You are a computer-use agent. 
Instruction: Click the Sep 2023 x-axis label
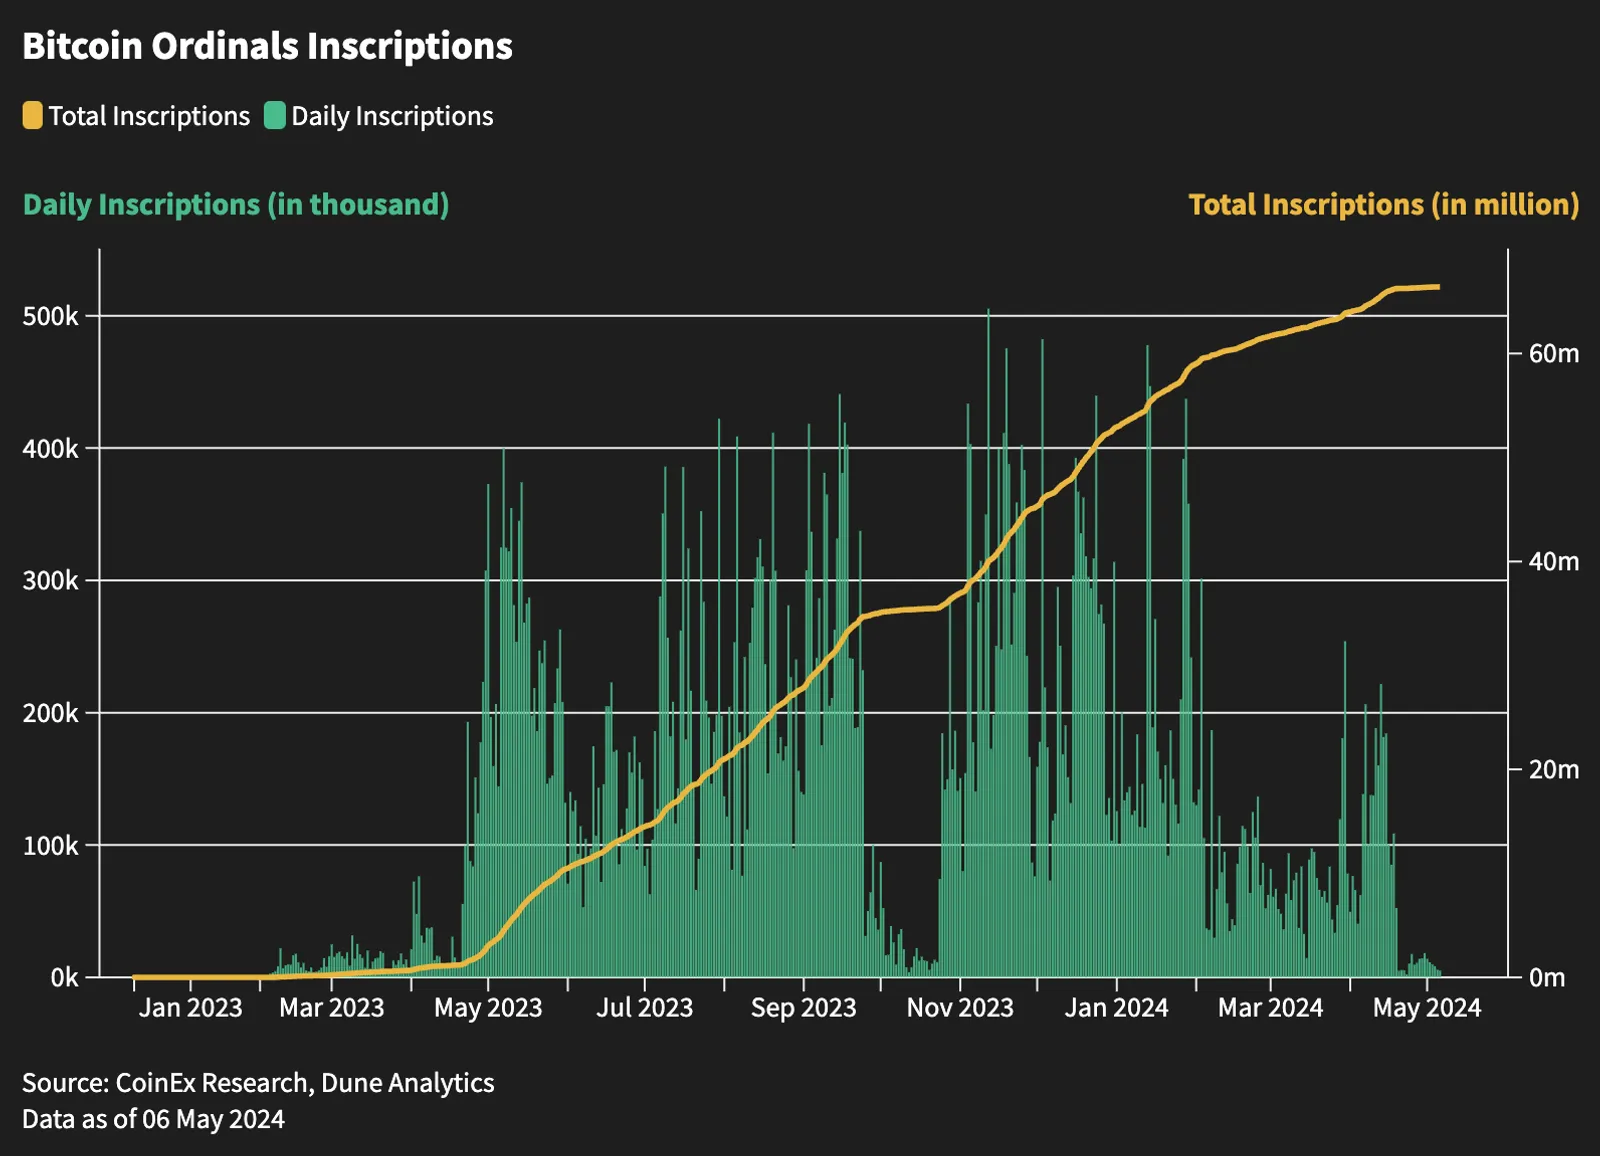coord(803,1007)
